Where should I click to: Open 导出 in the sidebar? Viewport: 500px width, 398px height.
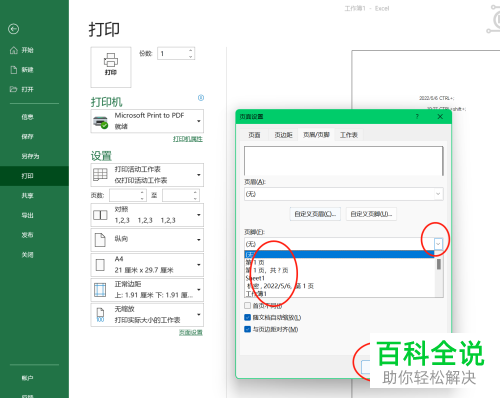[x=27, y=215]
